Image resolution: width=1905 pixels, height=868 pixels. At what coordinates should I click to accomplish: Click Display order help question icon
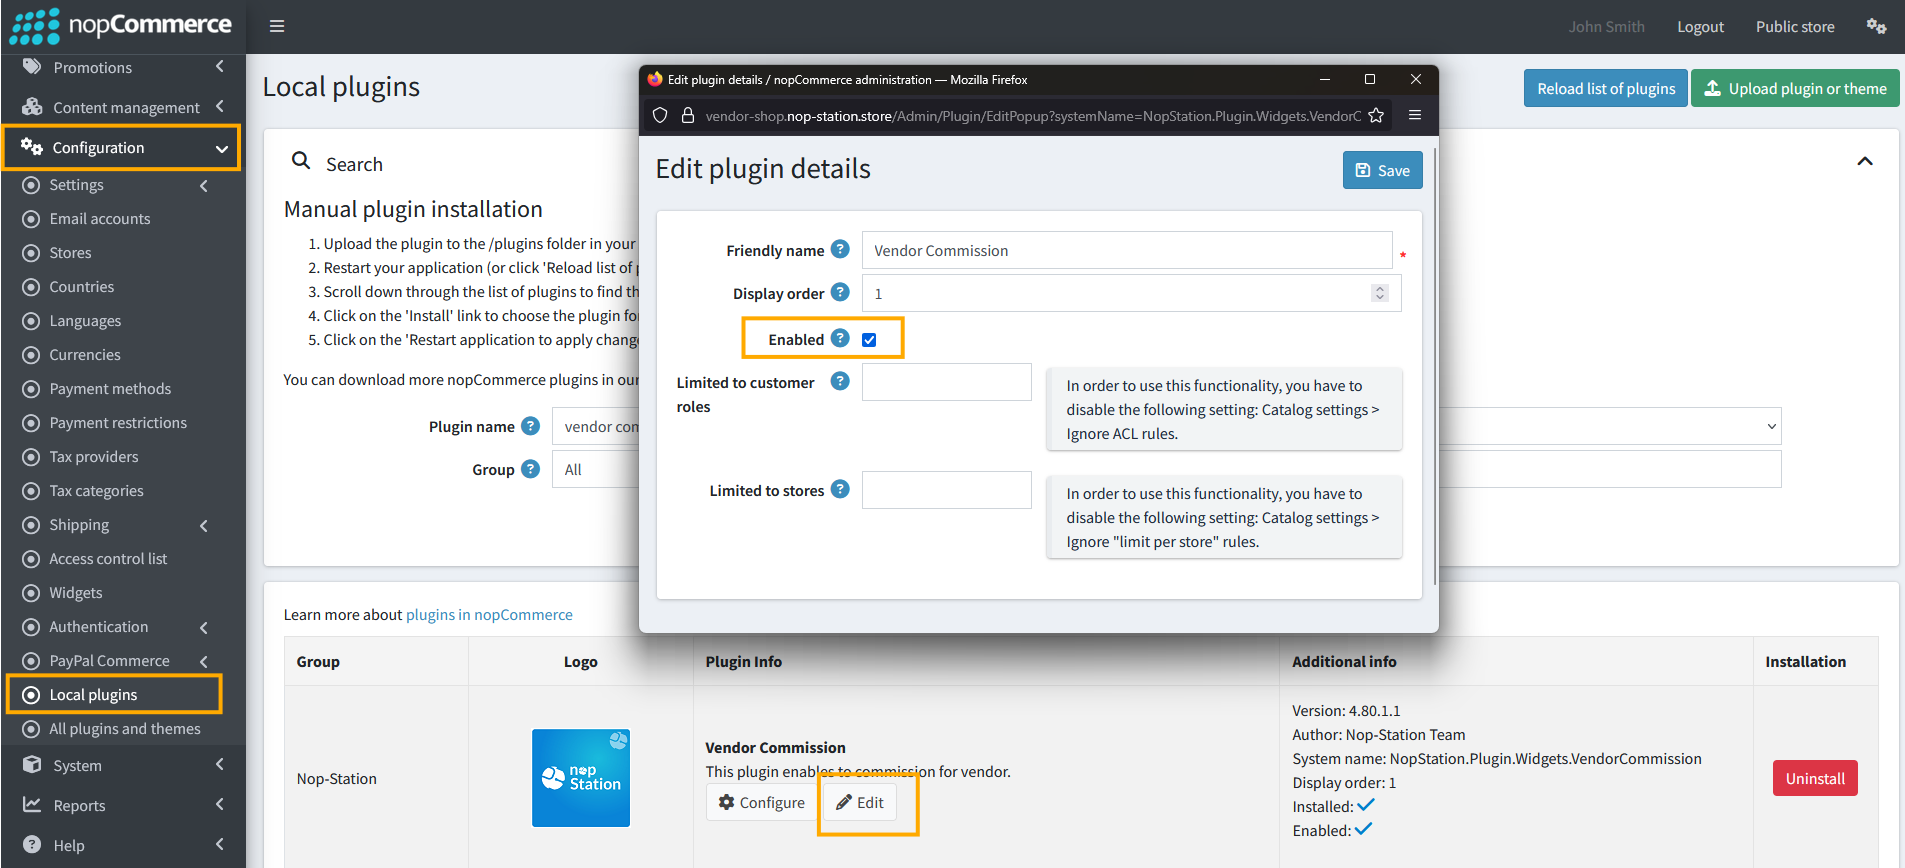point(840,292)
